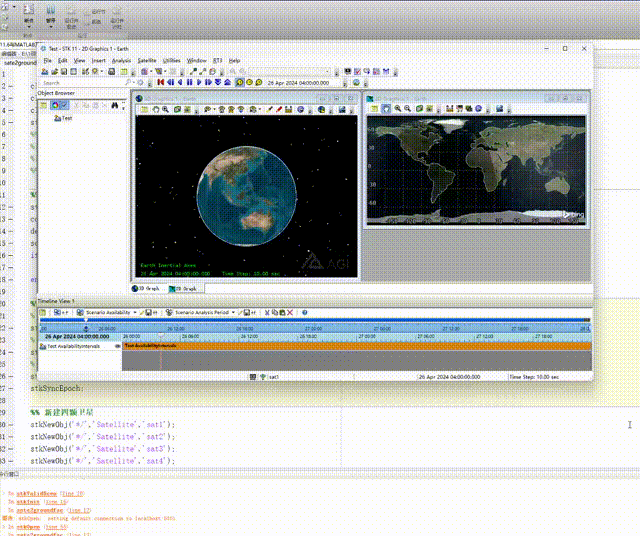Image resolution: width=640 pixels, height=536 pixels.
Task: Click the Timeline help question mark icon
Action: 304,313
